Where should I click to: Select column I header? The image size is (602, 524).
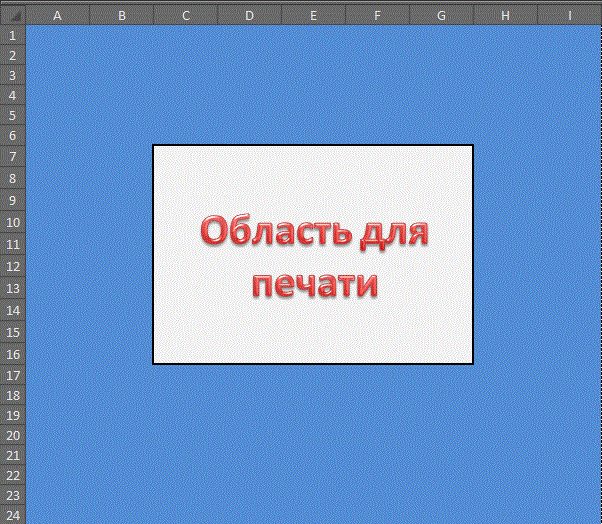coord(569,16)
